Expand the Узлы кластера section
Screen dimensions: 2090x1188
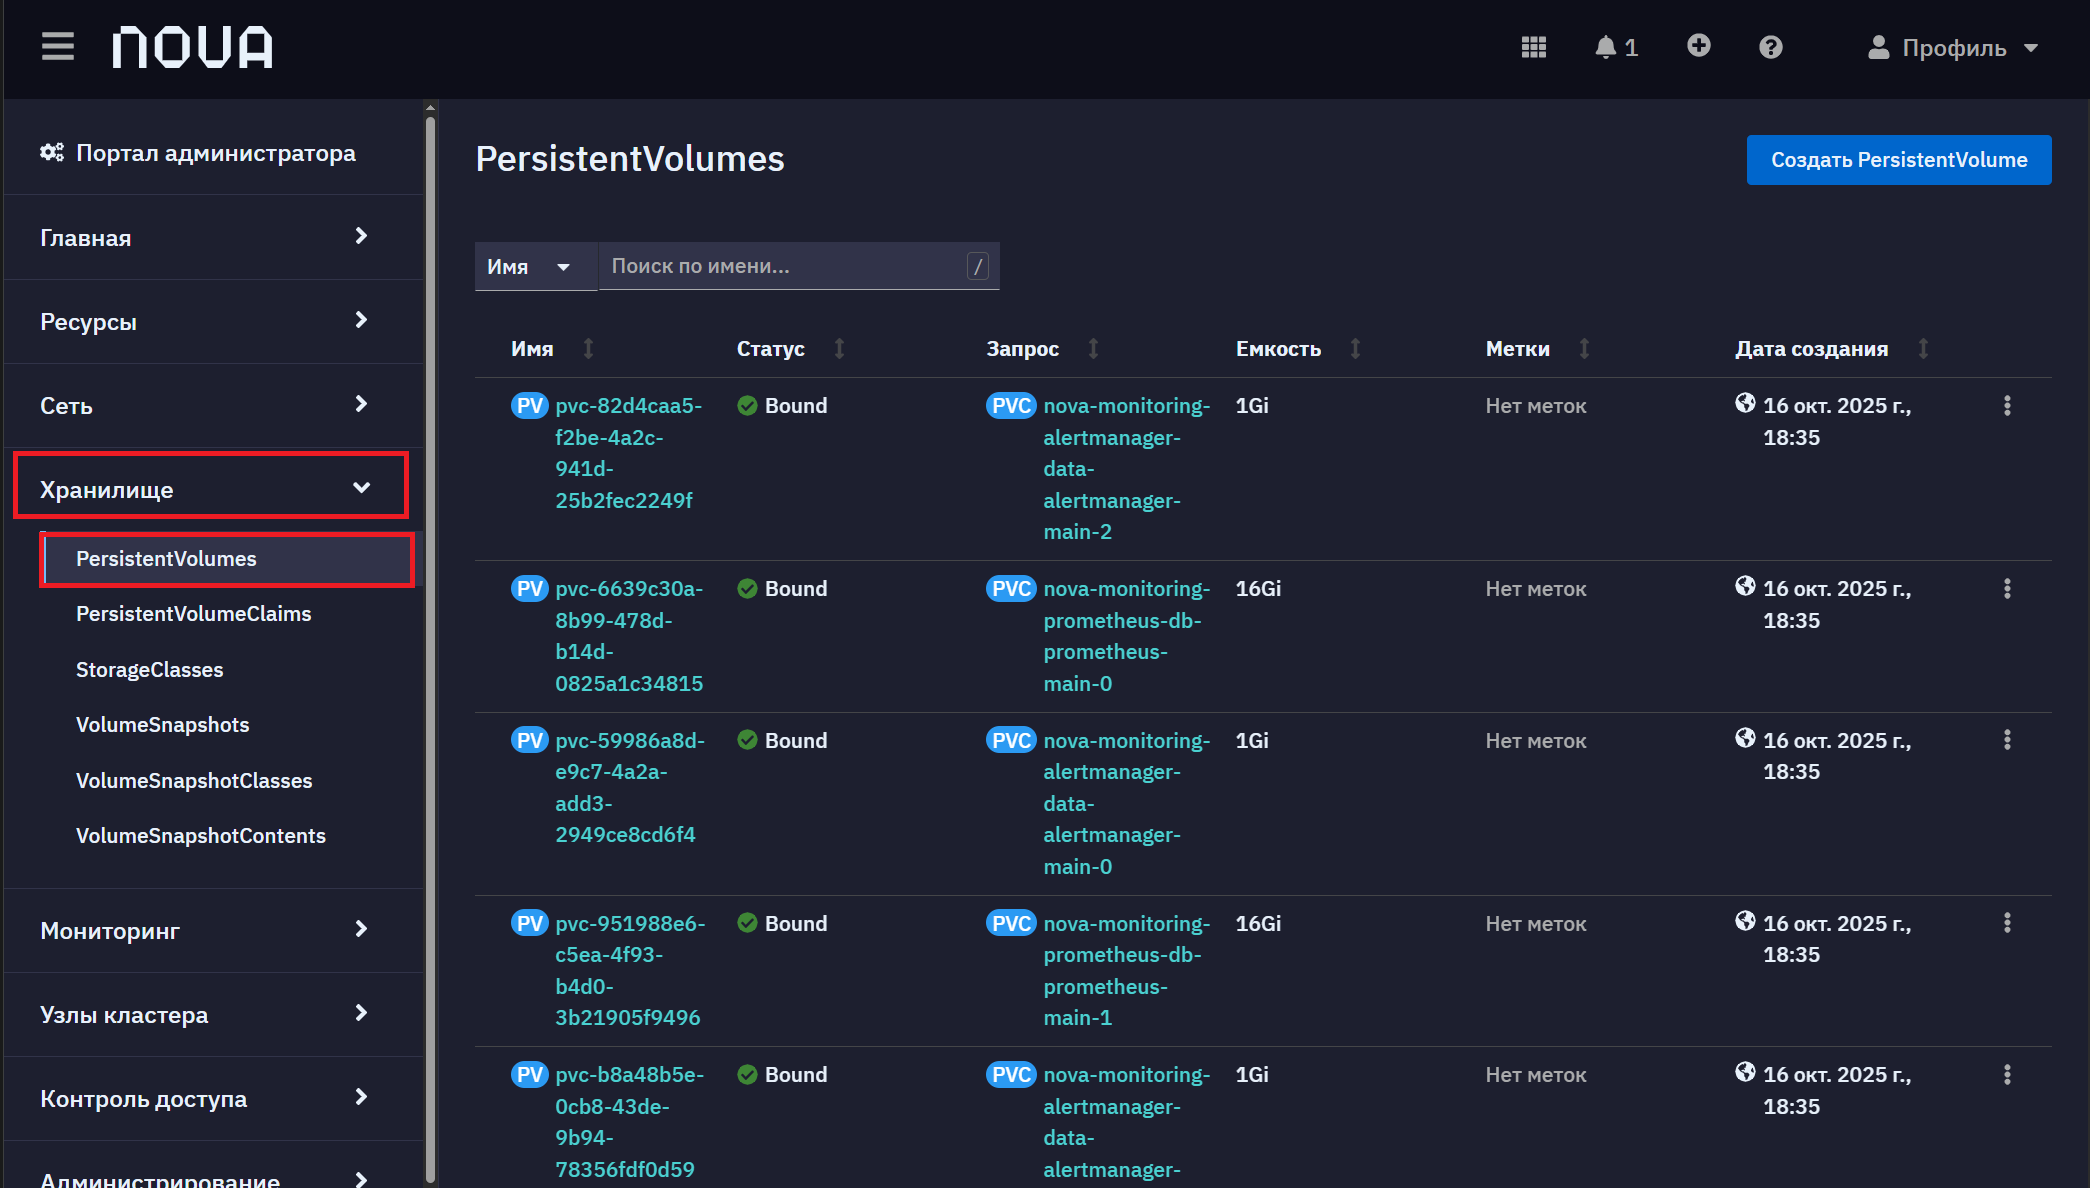tap(214, 1014)
